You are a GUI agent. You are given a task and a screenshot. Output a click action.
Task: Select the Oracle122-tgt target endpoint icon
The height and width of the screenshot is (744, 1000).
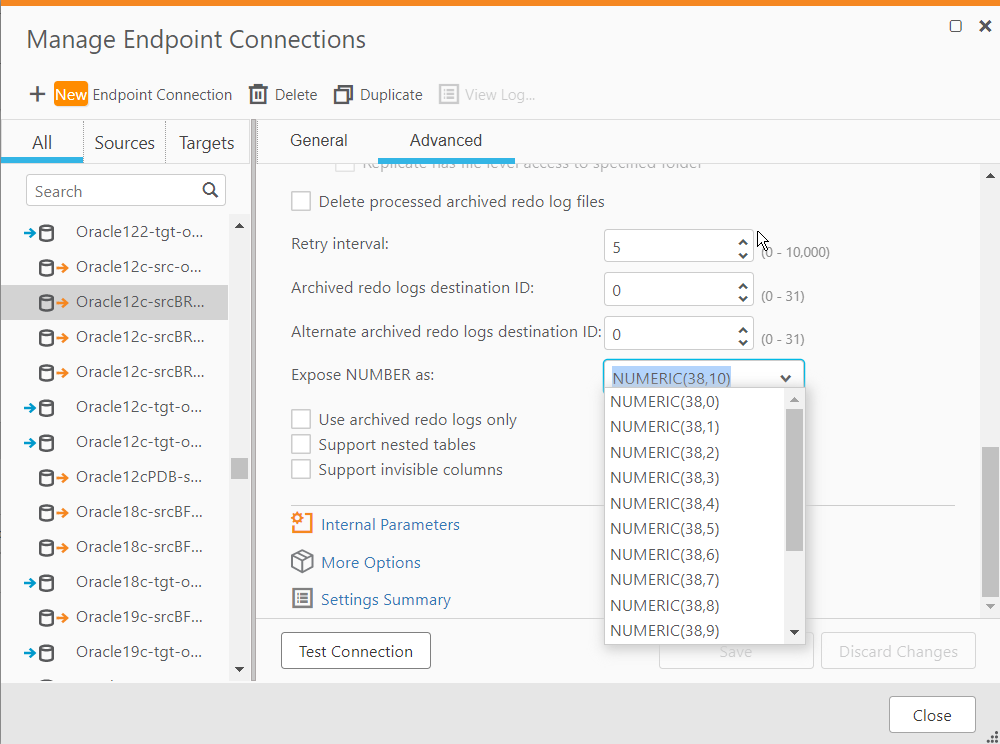point(39,233)
